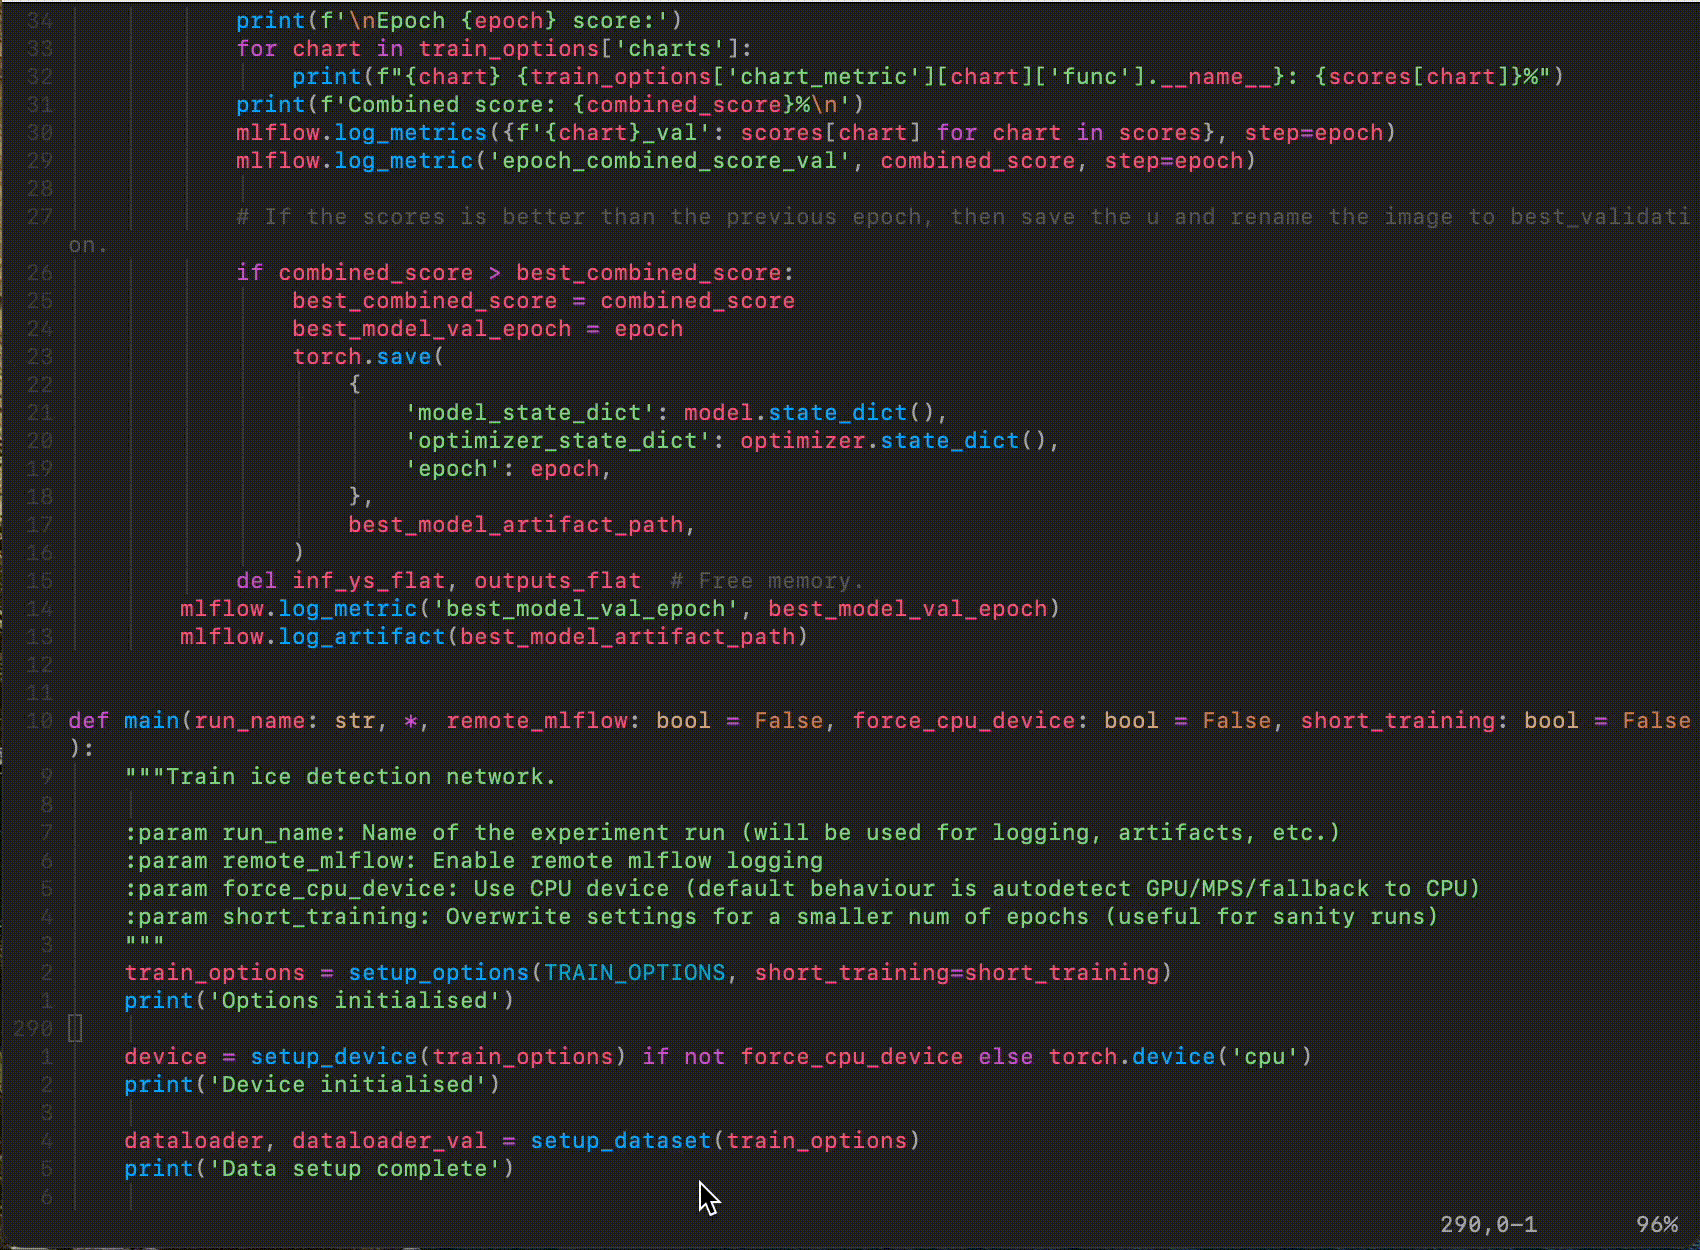Select the 'Train ice detection network' docstring line
The image size is (1700, 1250).
pos(340,777)
